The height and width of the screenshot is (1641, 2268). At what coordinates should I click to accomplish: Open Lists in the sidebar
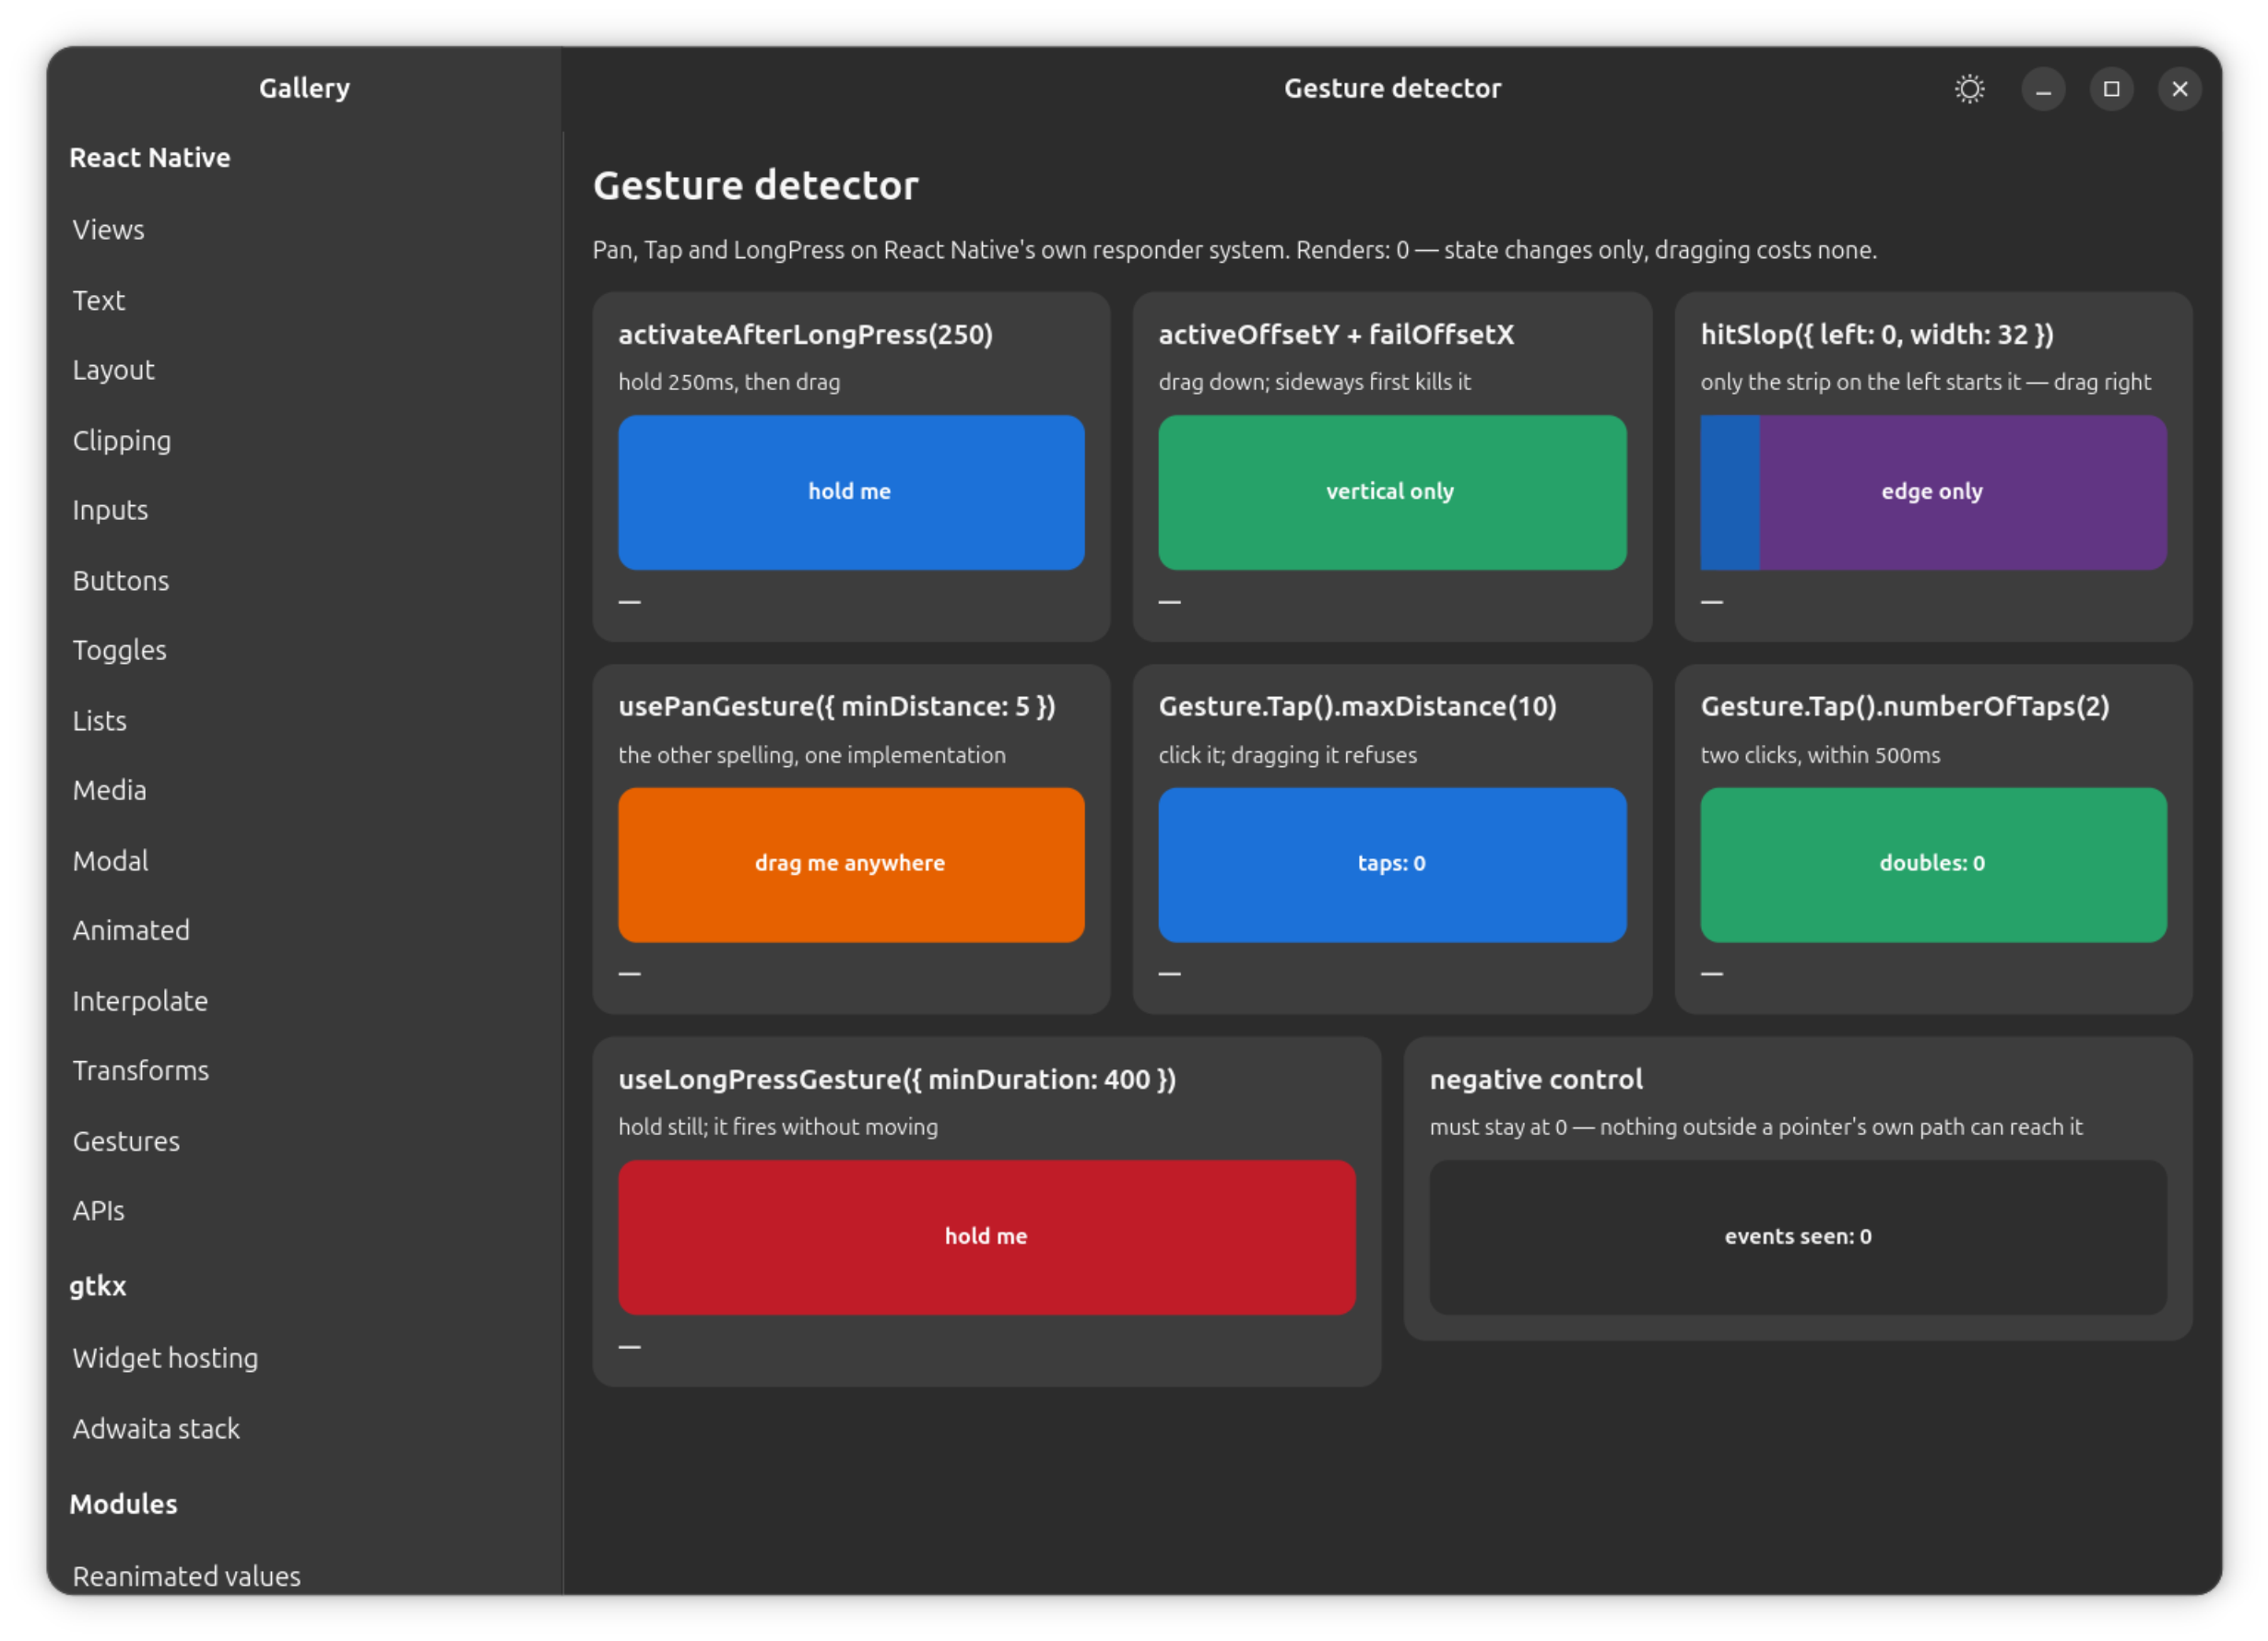tap(304, 720)
